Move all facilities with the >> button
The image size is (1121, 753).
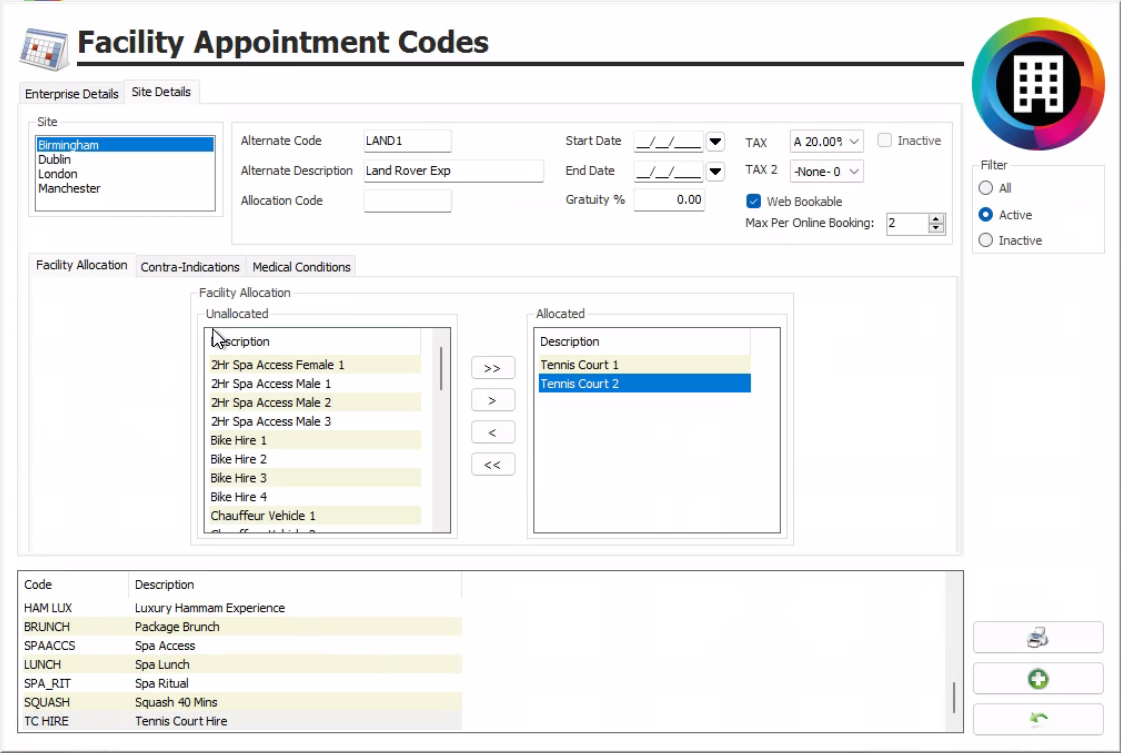492,368
